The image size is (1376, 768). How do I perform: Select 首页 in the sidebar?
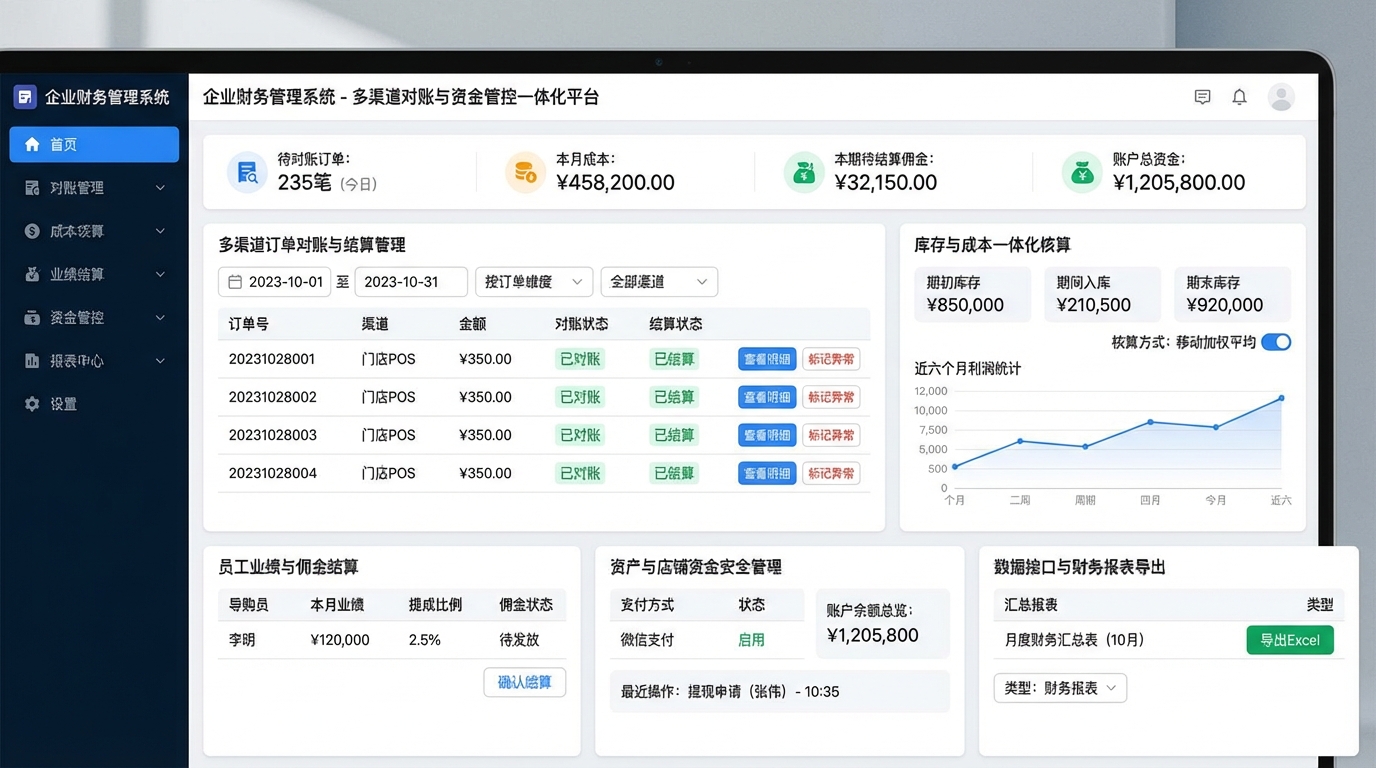(x=94, y=144)
